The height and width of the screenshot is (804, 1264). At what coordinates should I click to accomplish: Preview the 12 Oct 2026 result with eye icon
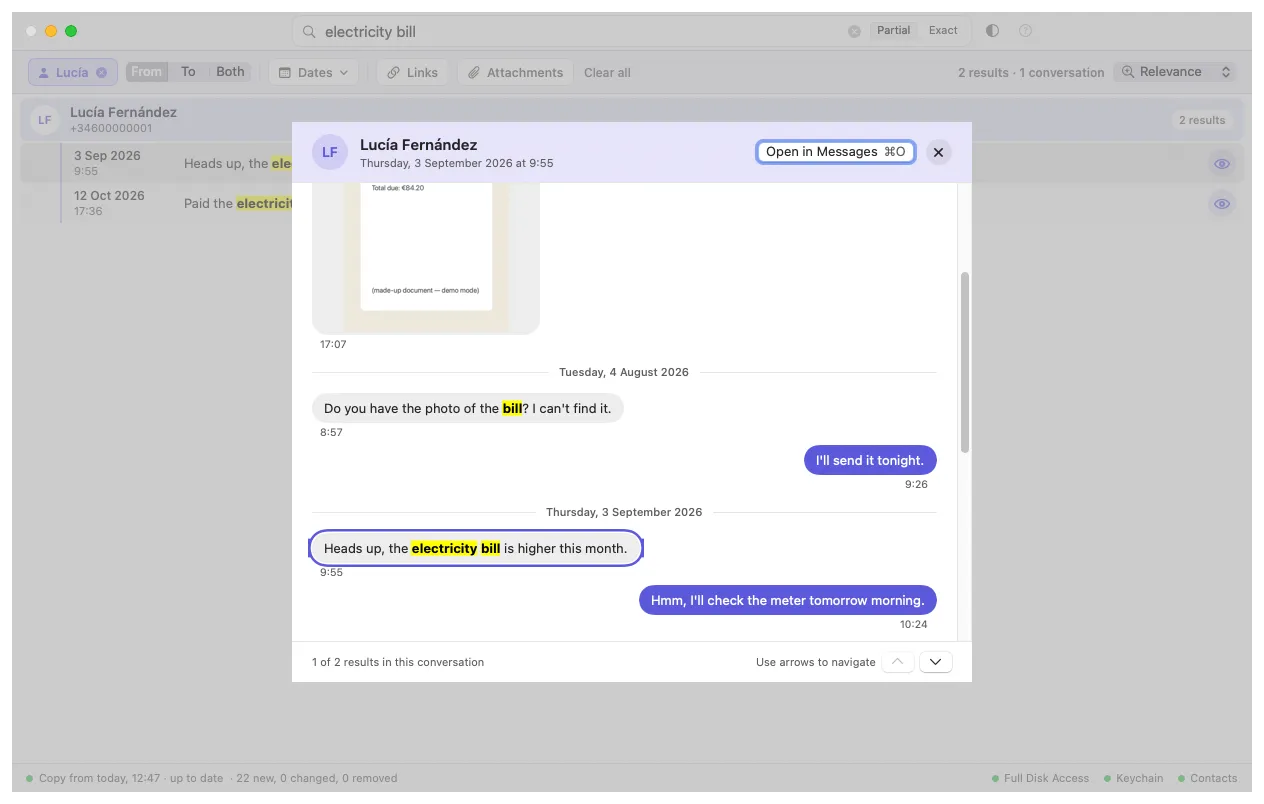pyautogui.click(x=1221, y=204)
